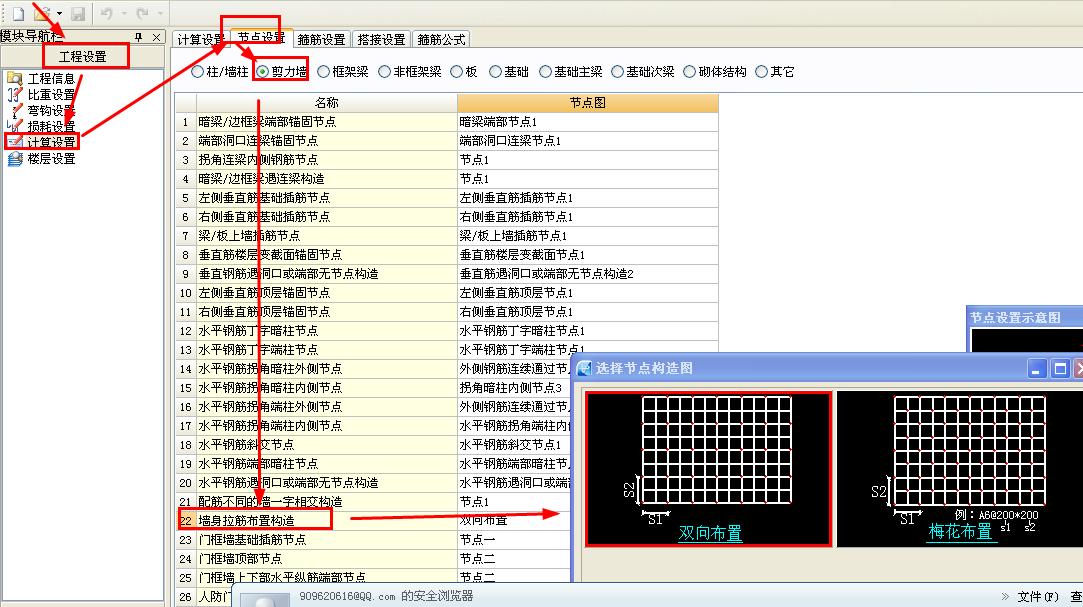Viewport: 1083px width, 607px height.
Task: Expand the Undo history dropdown arrow
Action: click(124, 14)
